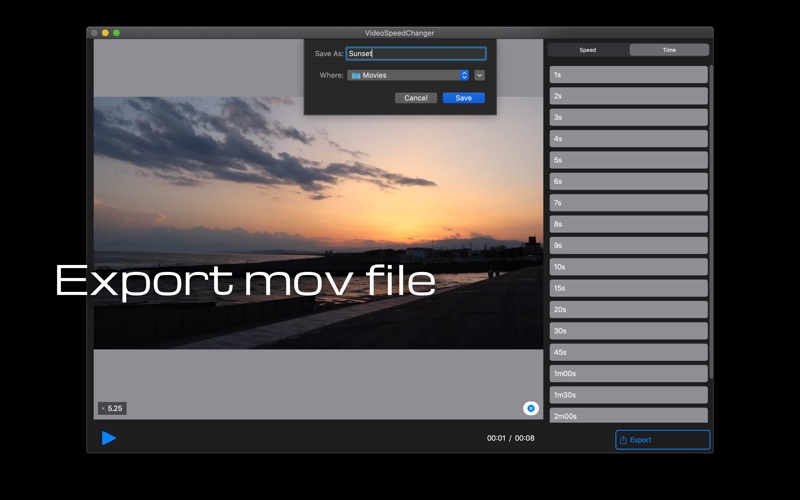Image resolution: width=800 pixels, height=500 pixels.
Task: Pick the 2m00s duration preset
Action: [x=629, y=415]
